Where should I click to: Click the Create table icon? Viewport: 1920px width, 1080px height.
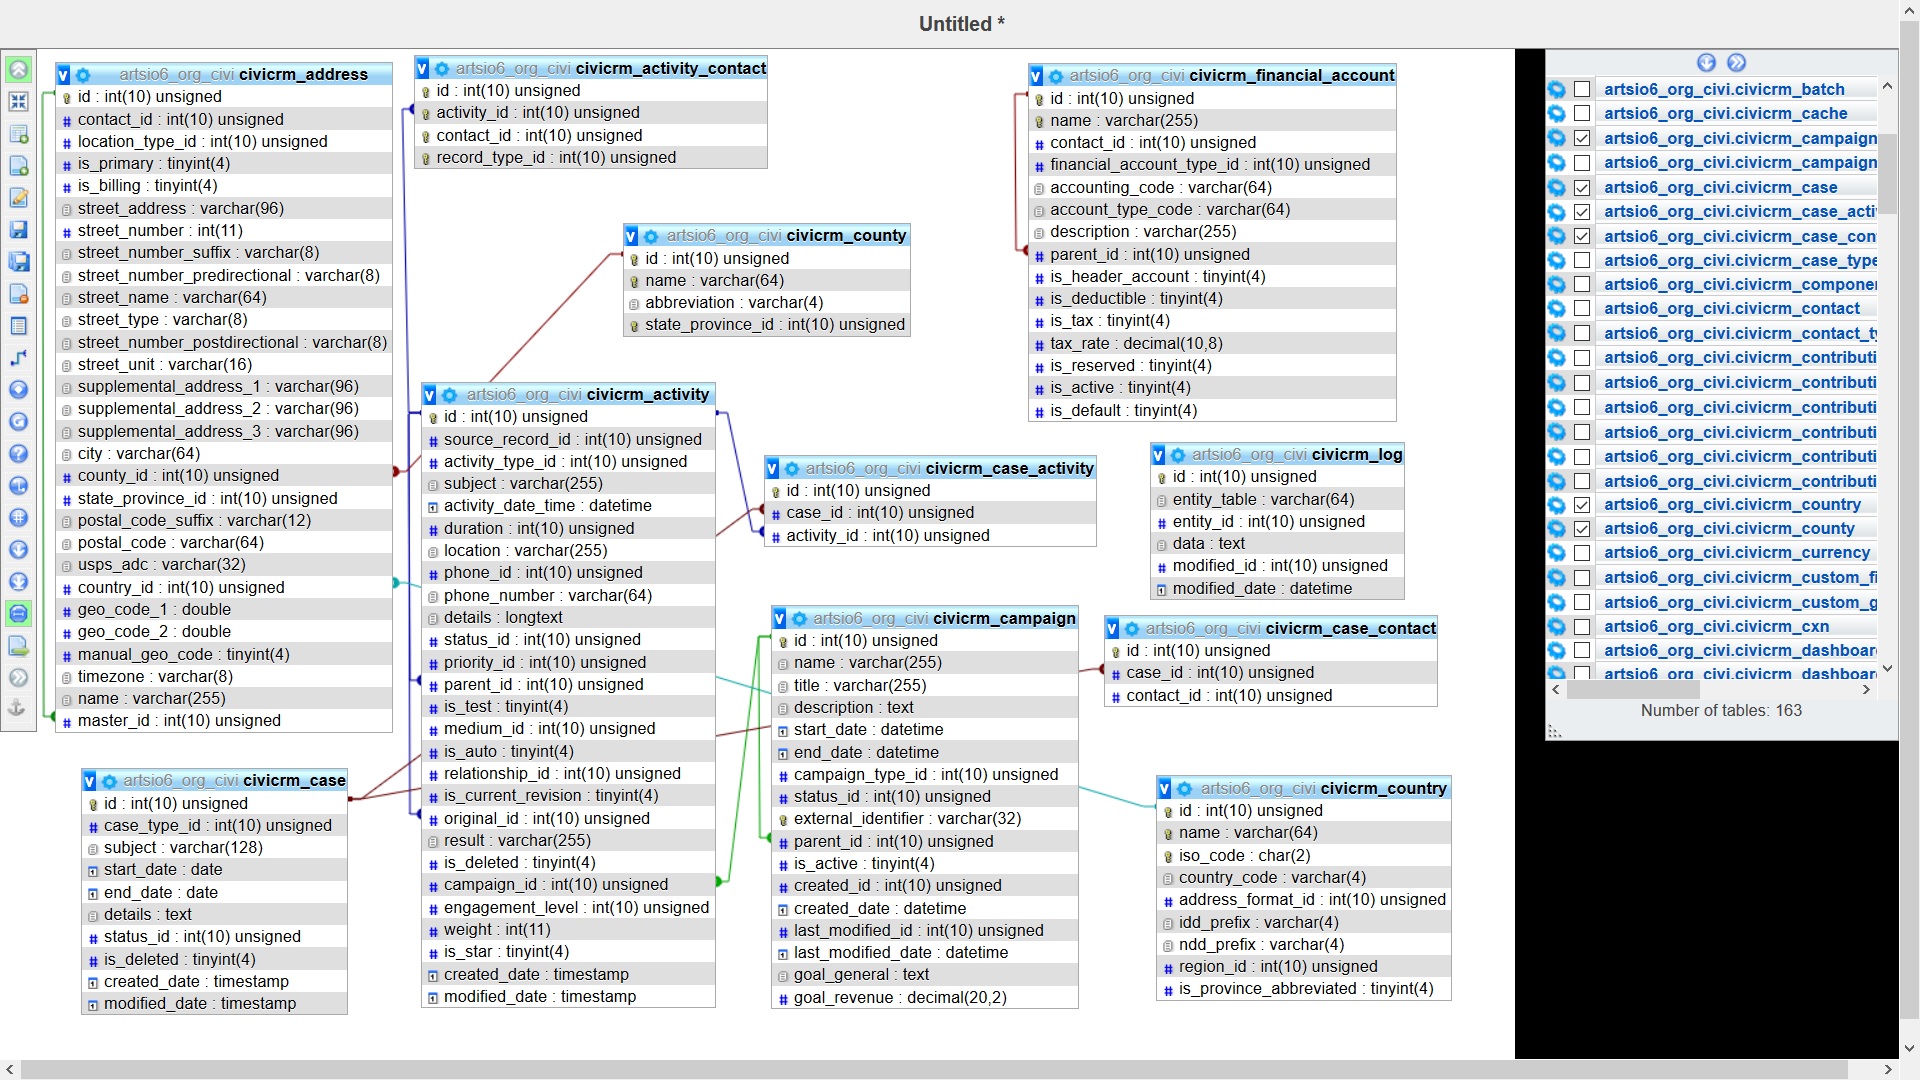pyautogui.click(x=18, y=326)
